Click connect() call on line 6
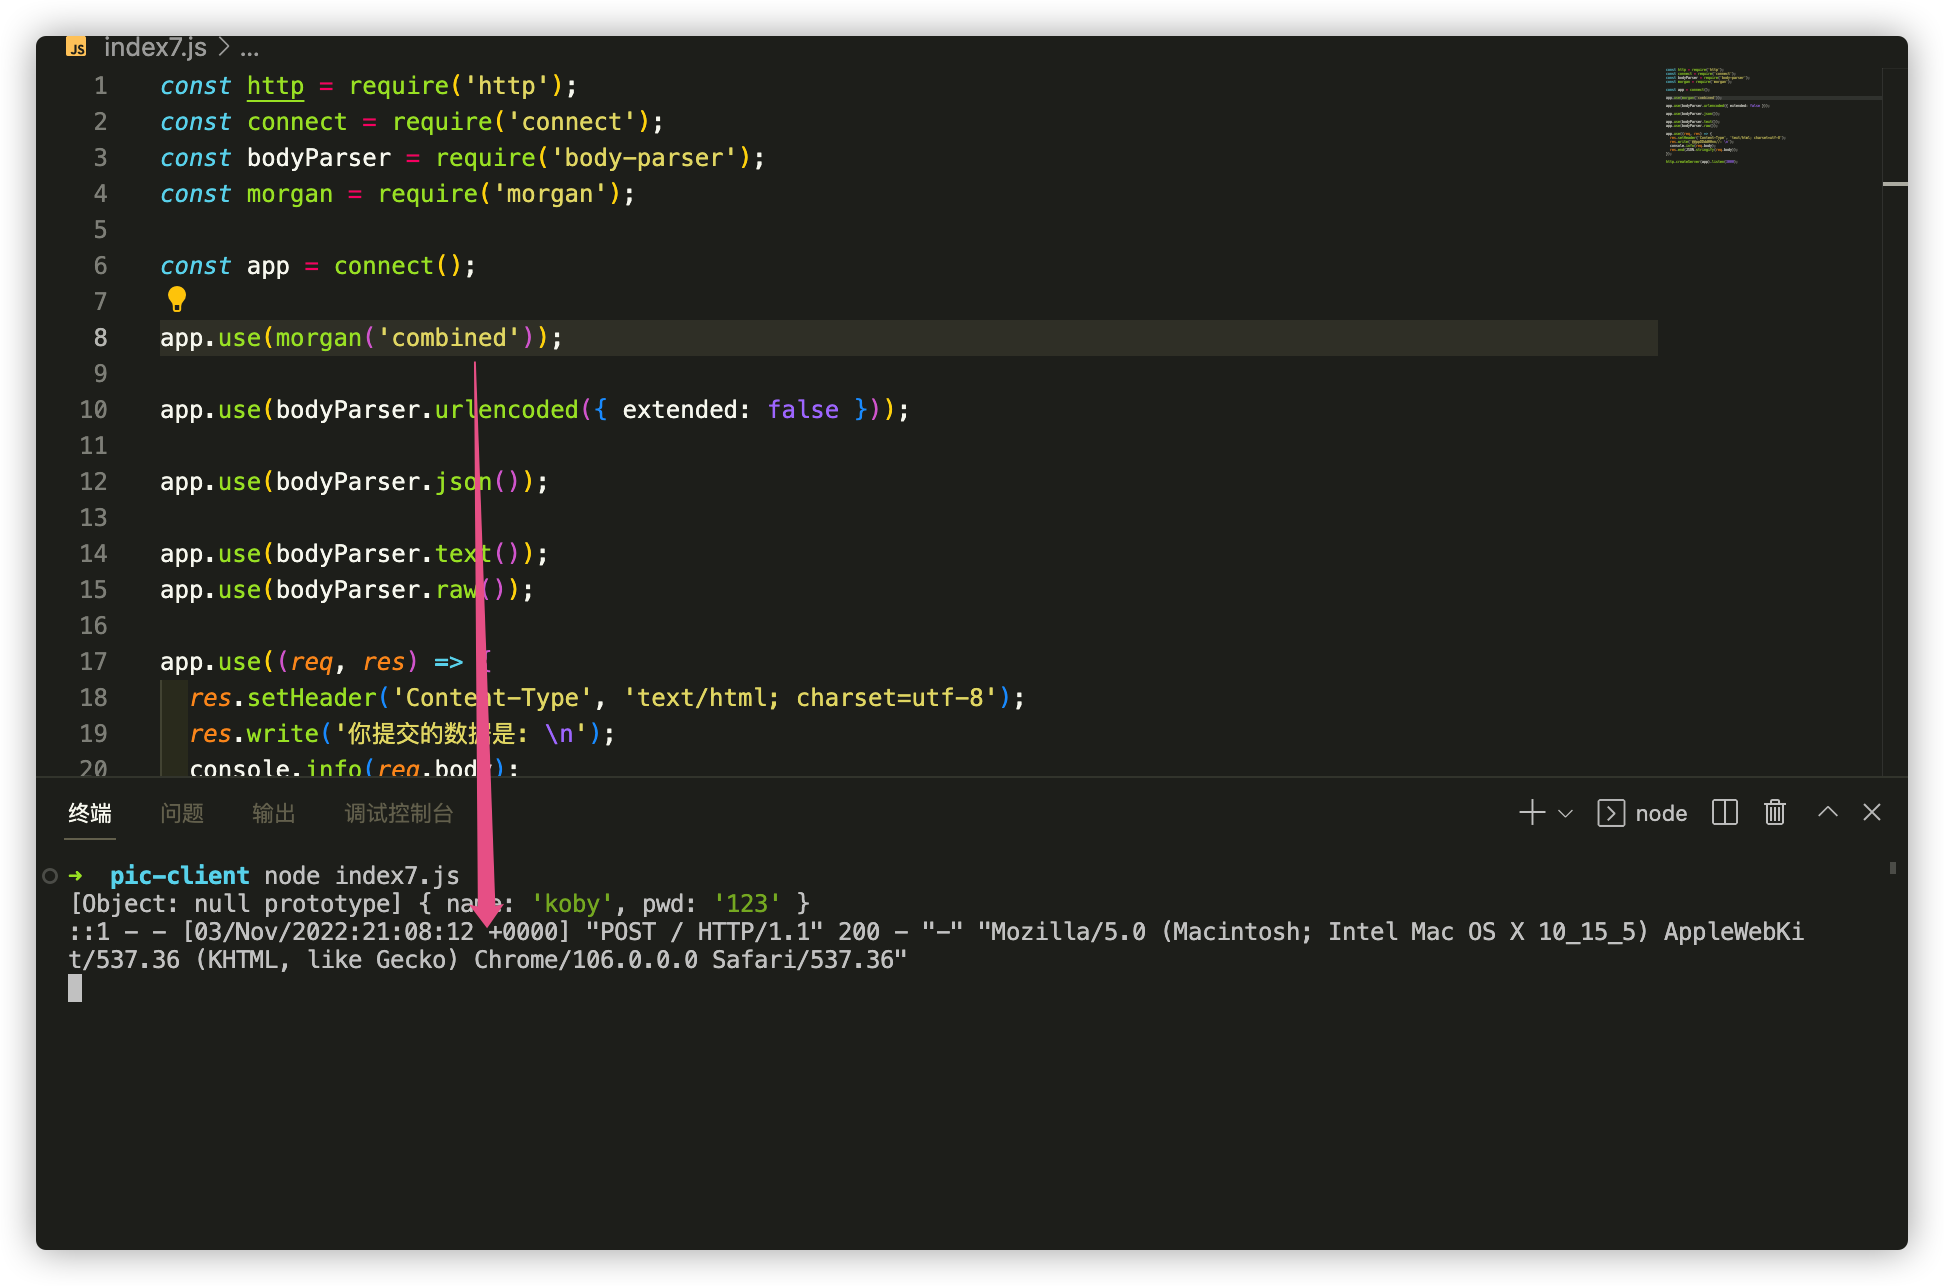1944x1286 pixels. 397,266
